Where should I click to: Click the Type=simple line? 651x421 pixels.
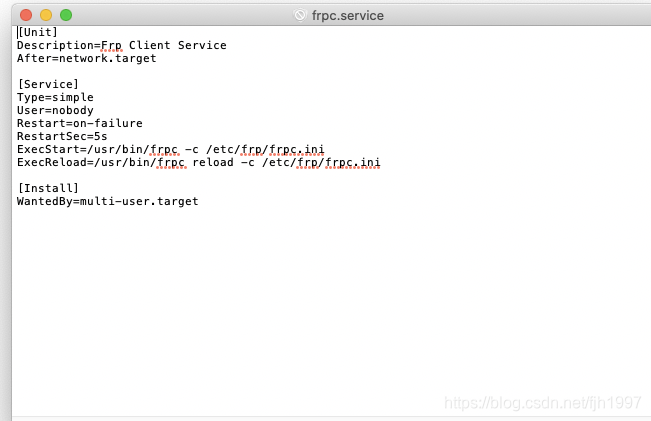pyautogui.click(x=55, y=97)
